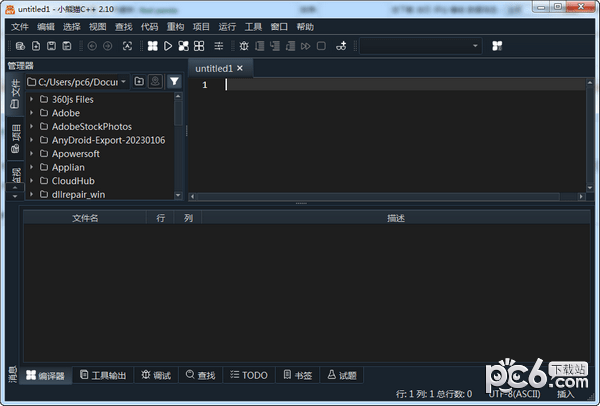Image resolution: width=600 pixels, height=406 pixels.
Task: Open the compiler set dropdown in toolbar
Action: (x=421, y=46)
